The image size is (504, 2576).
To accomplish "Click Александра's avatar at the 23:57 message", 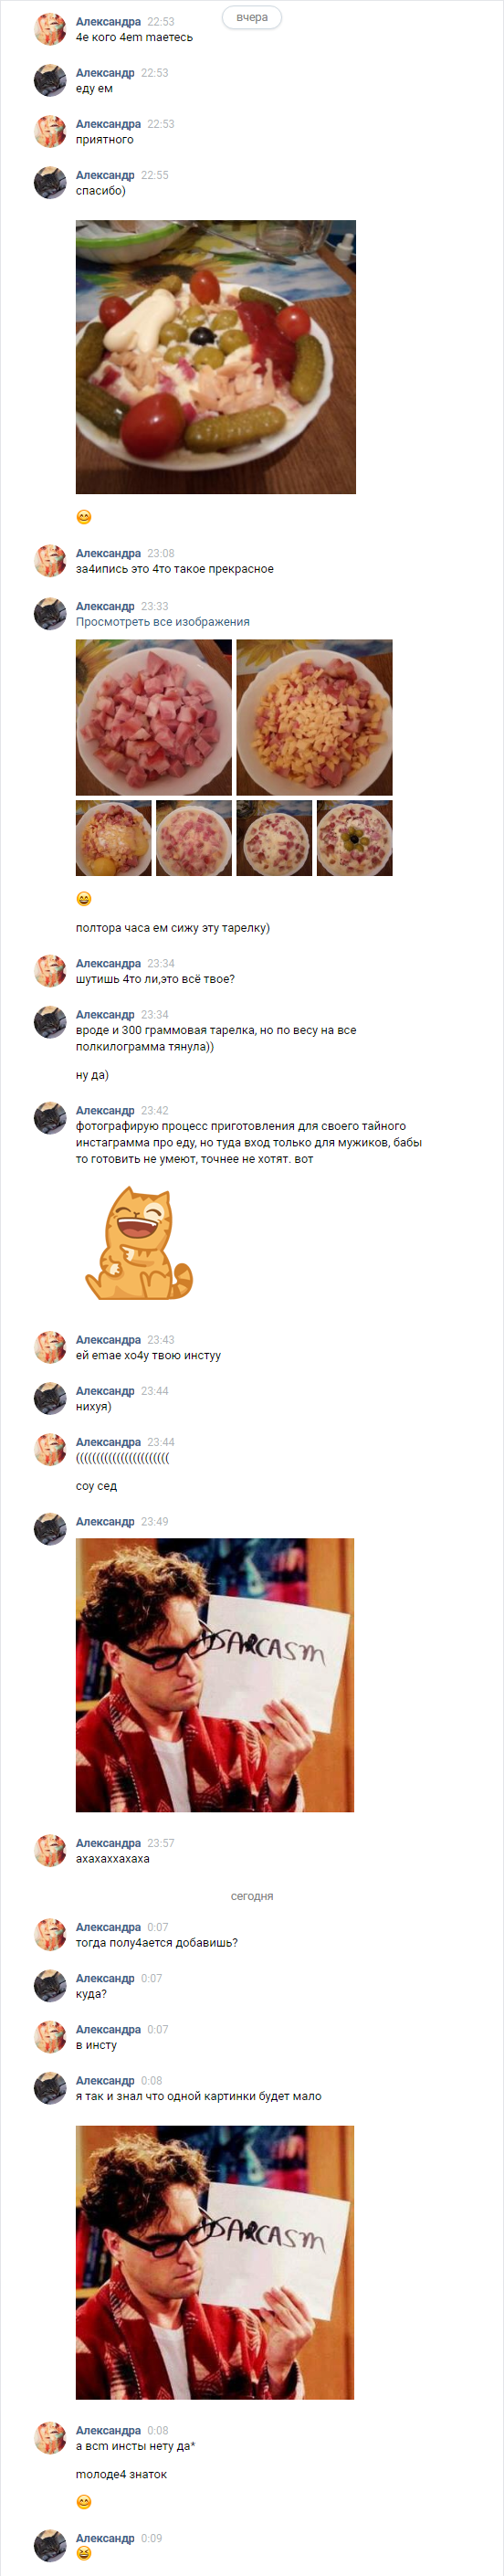I will 50,1851.
